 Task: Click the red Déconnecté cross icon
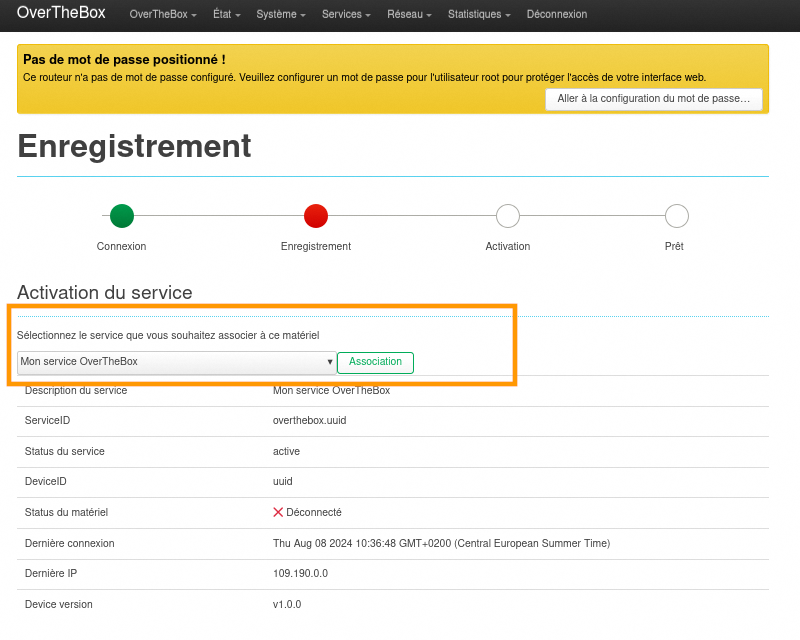[279, 512]
